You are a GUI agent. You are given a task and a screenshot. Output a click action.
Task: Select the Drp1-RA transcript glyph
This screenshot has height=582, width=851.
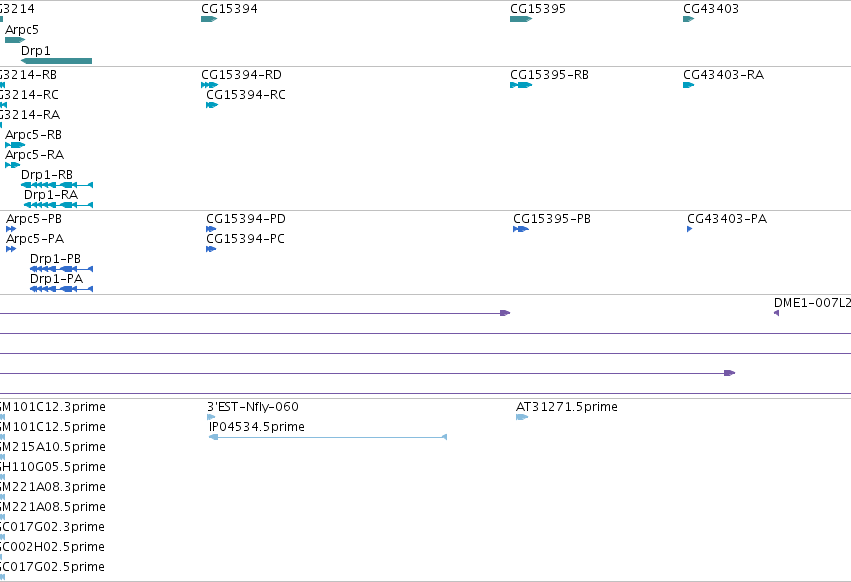59,205
